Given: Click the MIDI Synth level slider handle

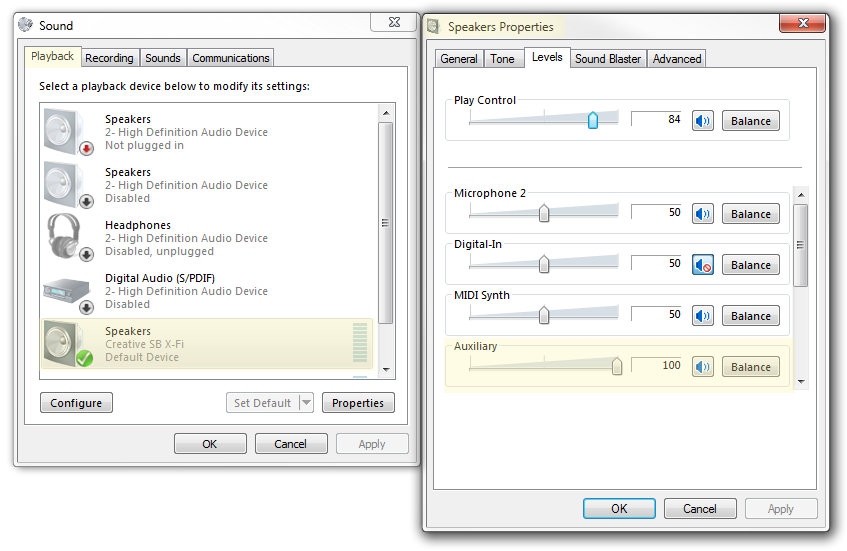Looking at the screenshot, I should 544,314.
